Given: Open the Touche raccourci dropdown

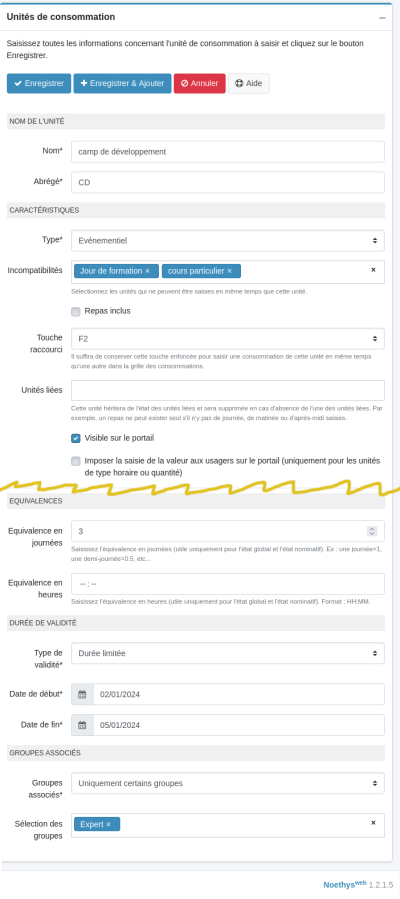Looking at the screenshot, I should point(228,338).
